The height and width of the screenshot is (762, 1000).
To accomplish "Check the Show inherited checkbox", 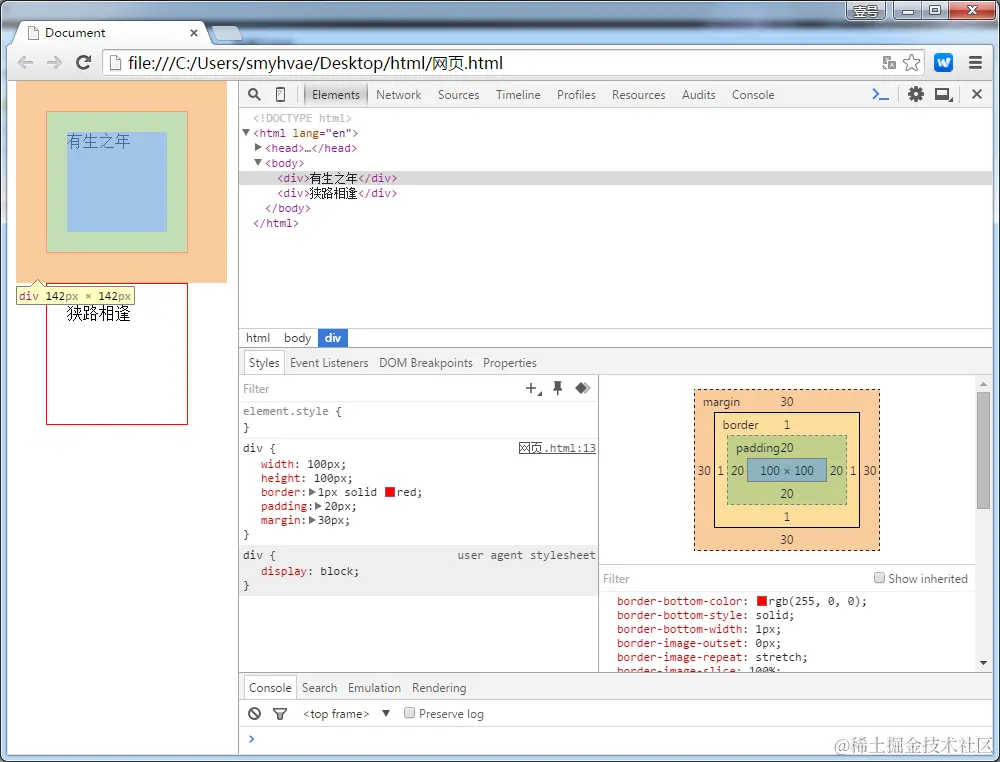I will click(x=879, y=578).
